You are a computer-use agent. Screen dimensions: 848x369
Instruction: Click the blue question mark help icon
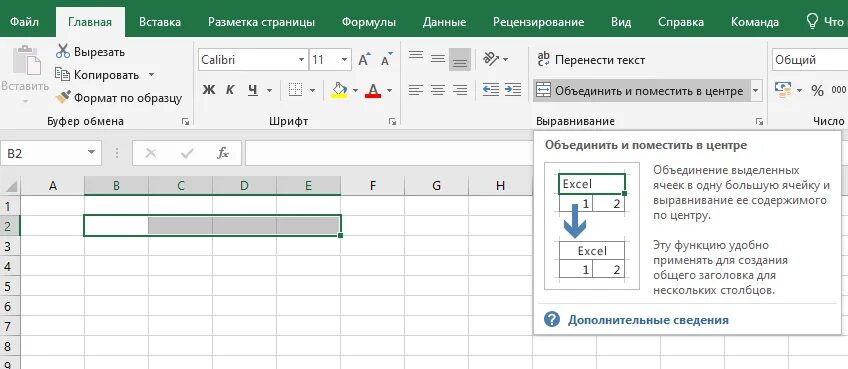coord(552,320)
